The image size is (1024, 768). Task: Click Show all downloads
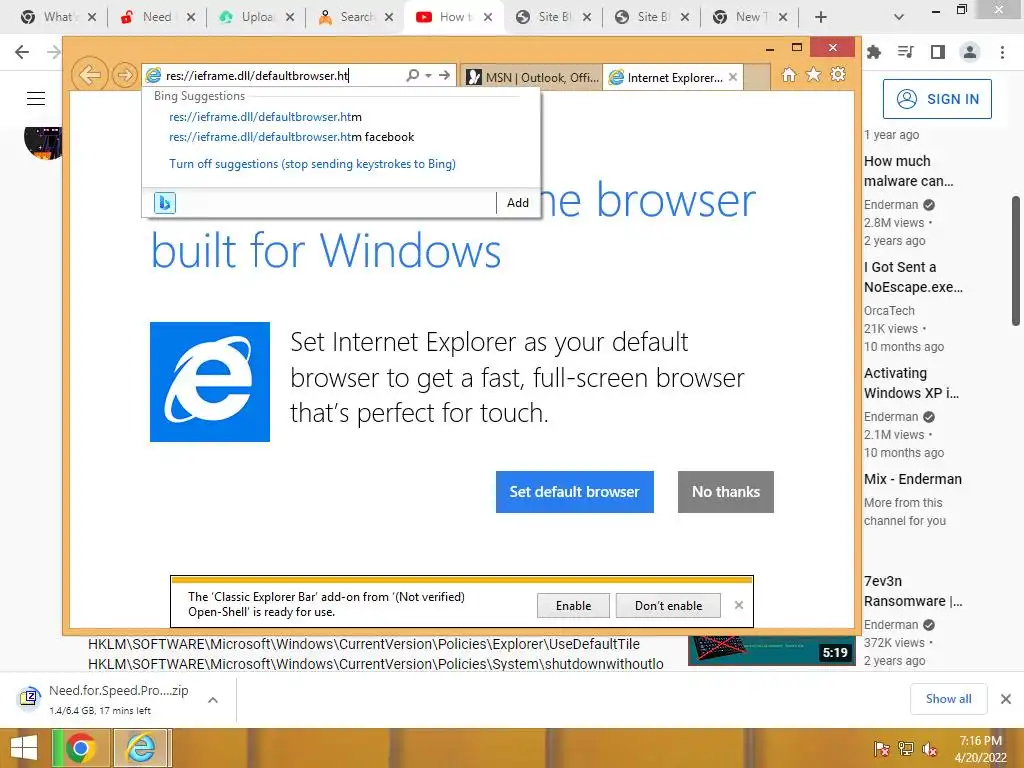pyautogui.click(x=948, y=699)
